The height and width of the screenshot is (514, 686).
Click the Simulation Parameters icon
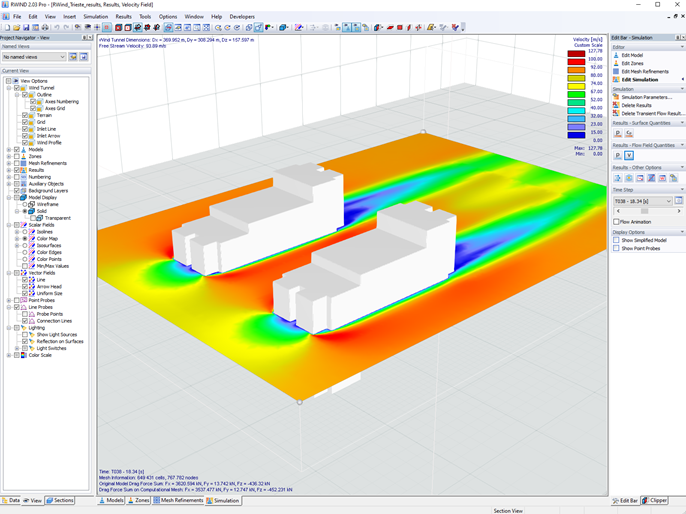coord(616,97)
